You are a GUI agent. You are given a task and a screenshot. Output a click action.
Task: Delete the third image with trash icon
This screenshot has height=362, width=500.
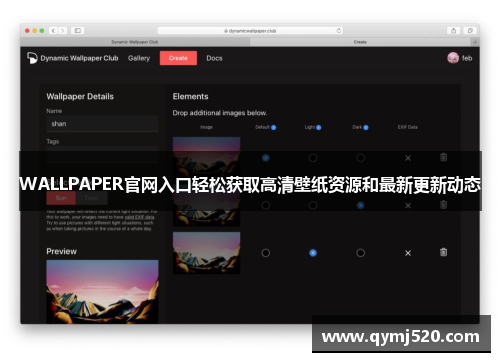point(443,252)
